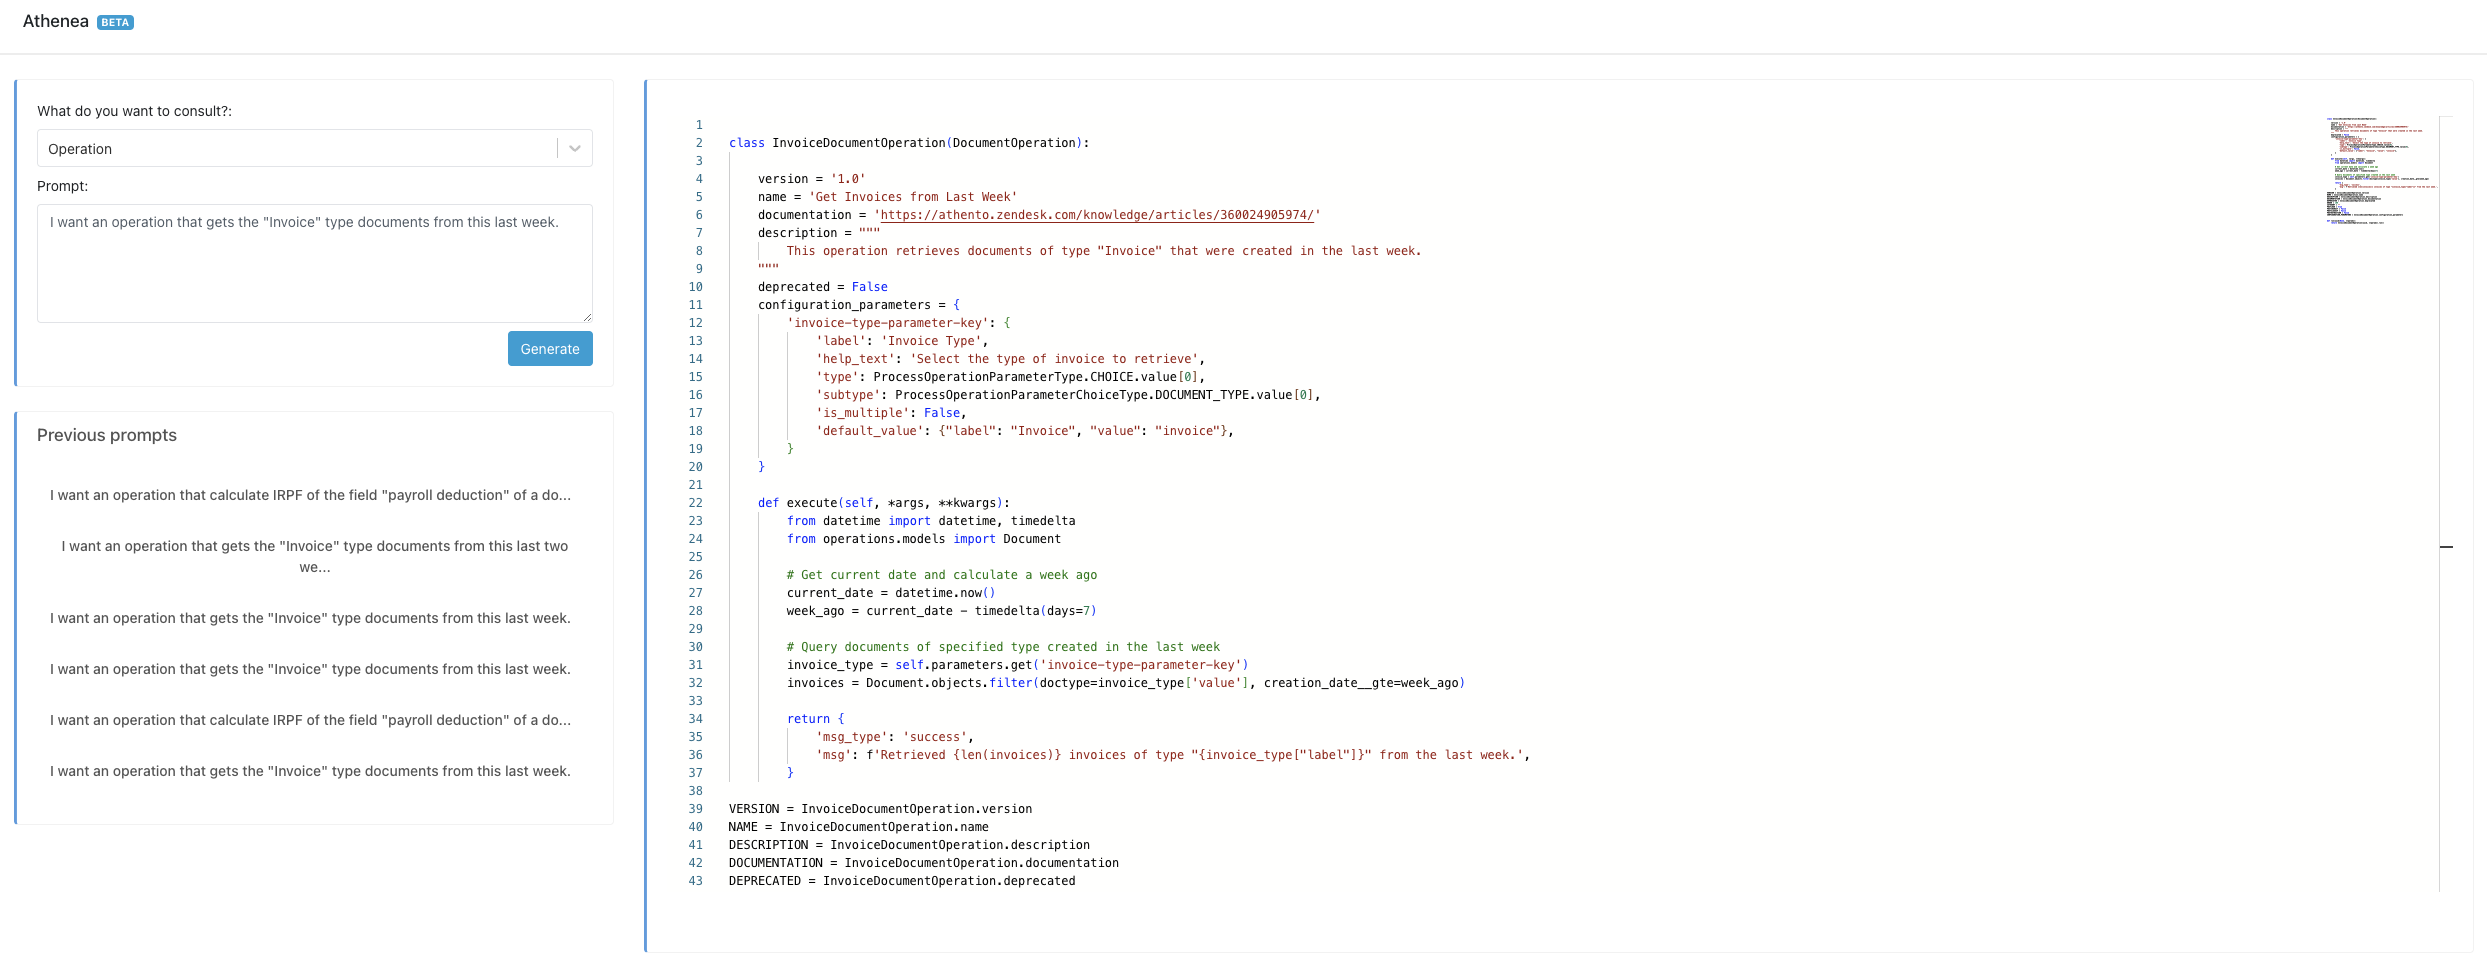
Task: Click the Athenea app title
Action: [x=55, y=22]
